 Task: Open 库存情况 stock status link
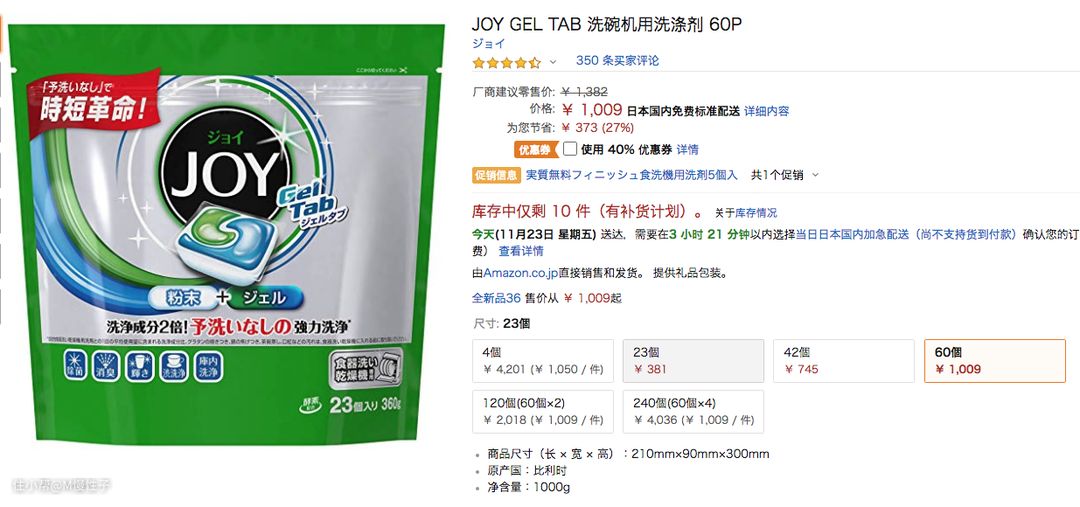756,213
